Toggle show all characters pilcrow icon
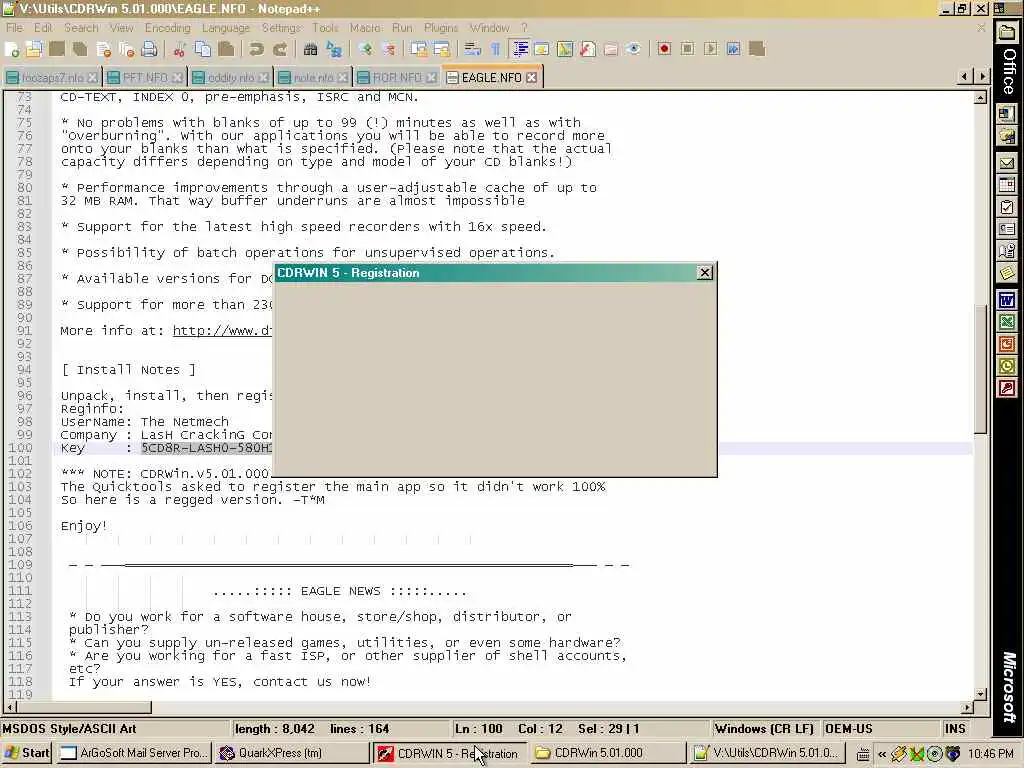This screenshot has height=768, width=1024. tap(495, 50)
